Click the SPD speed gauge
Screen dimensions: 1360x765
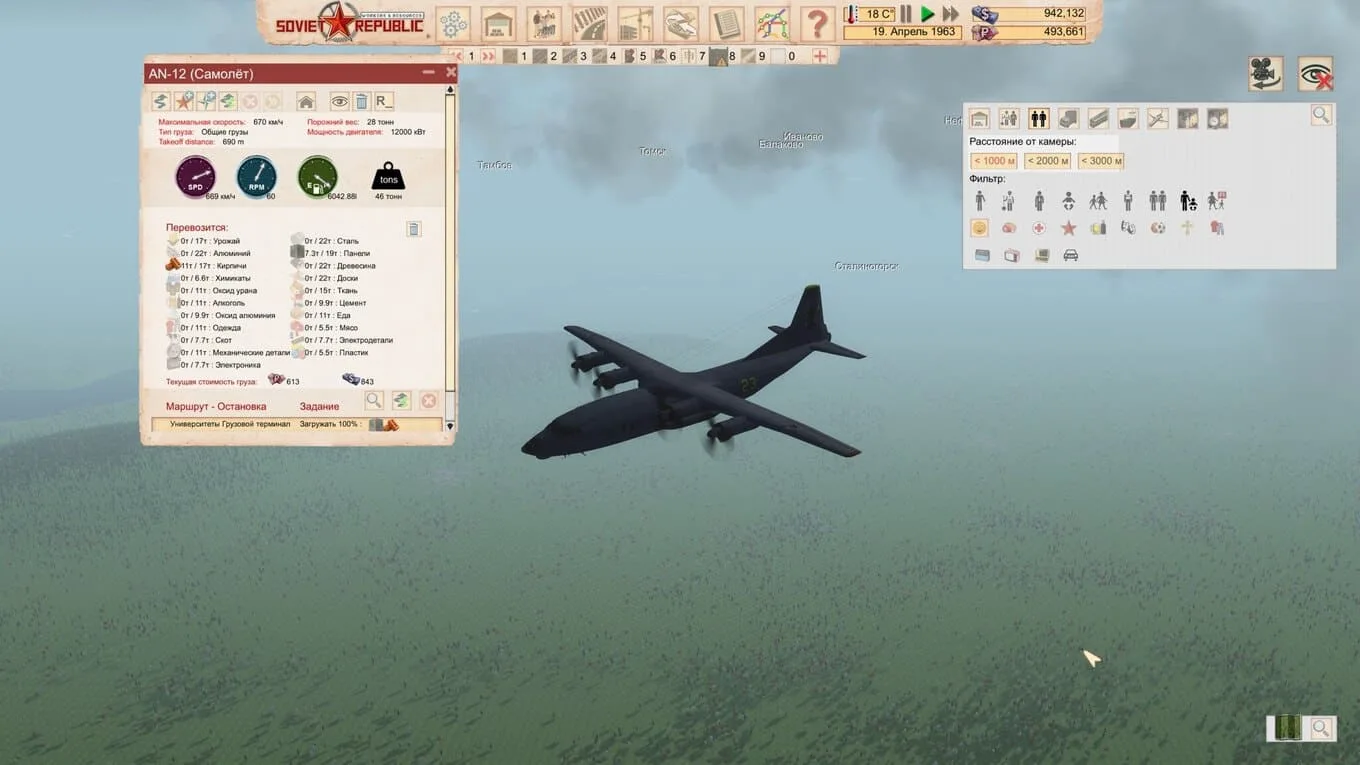[196, 177]
